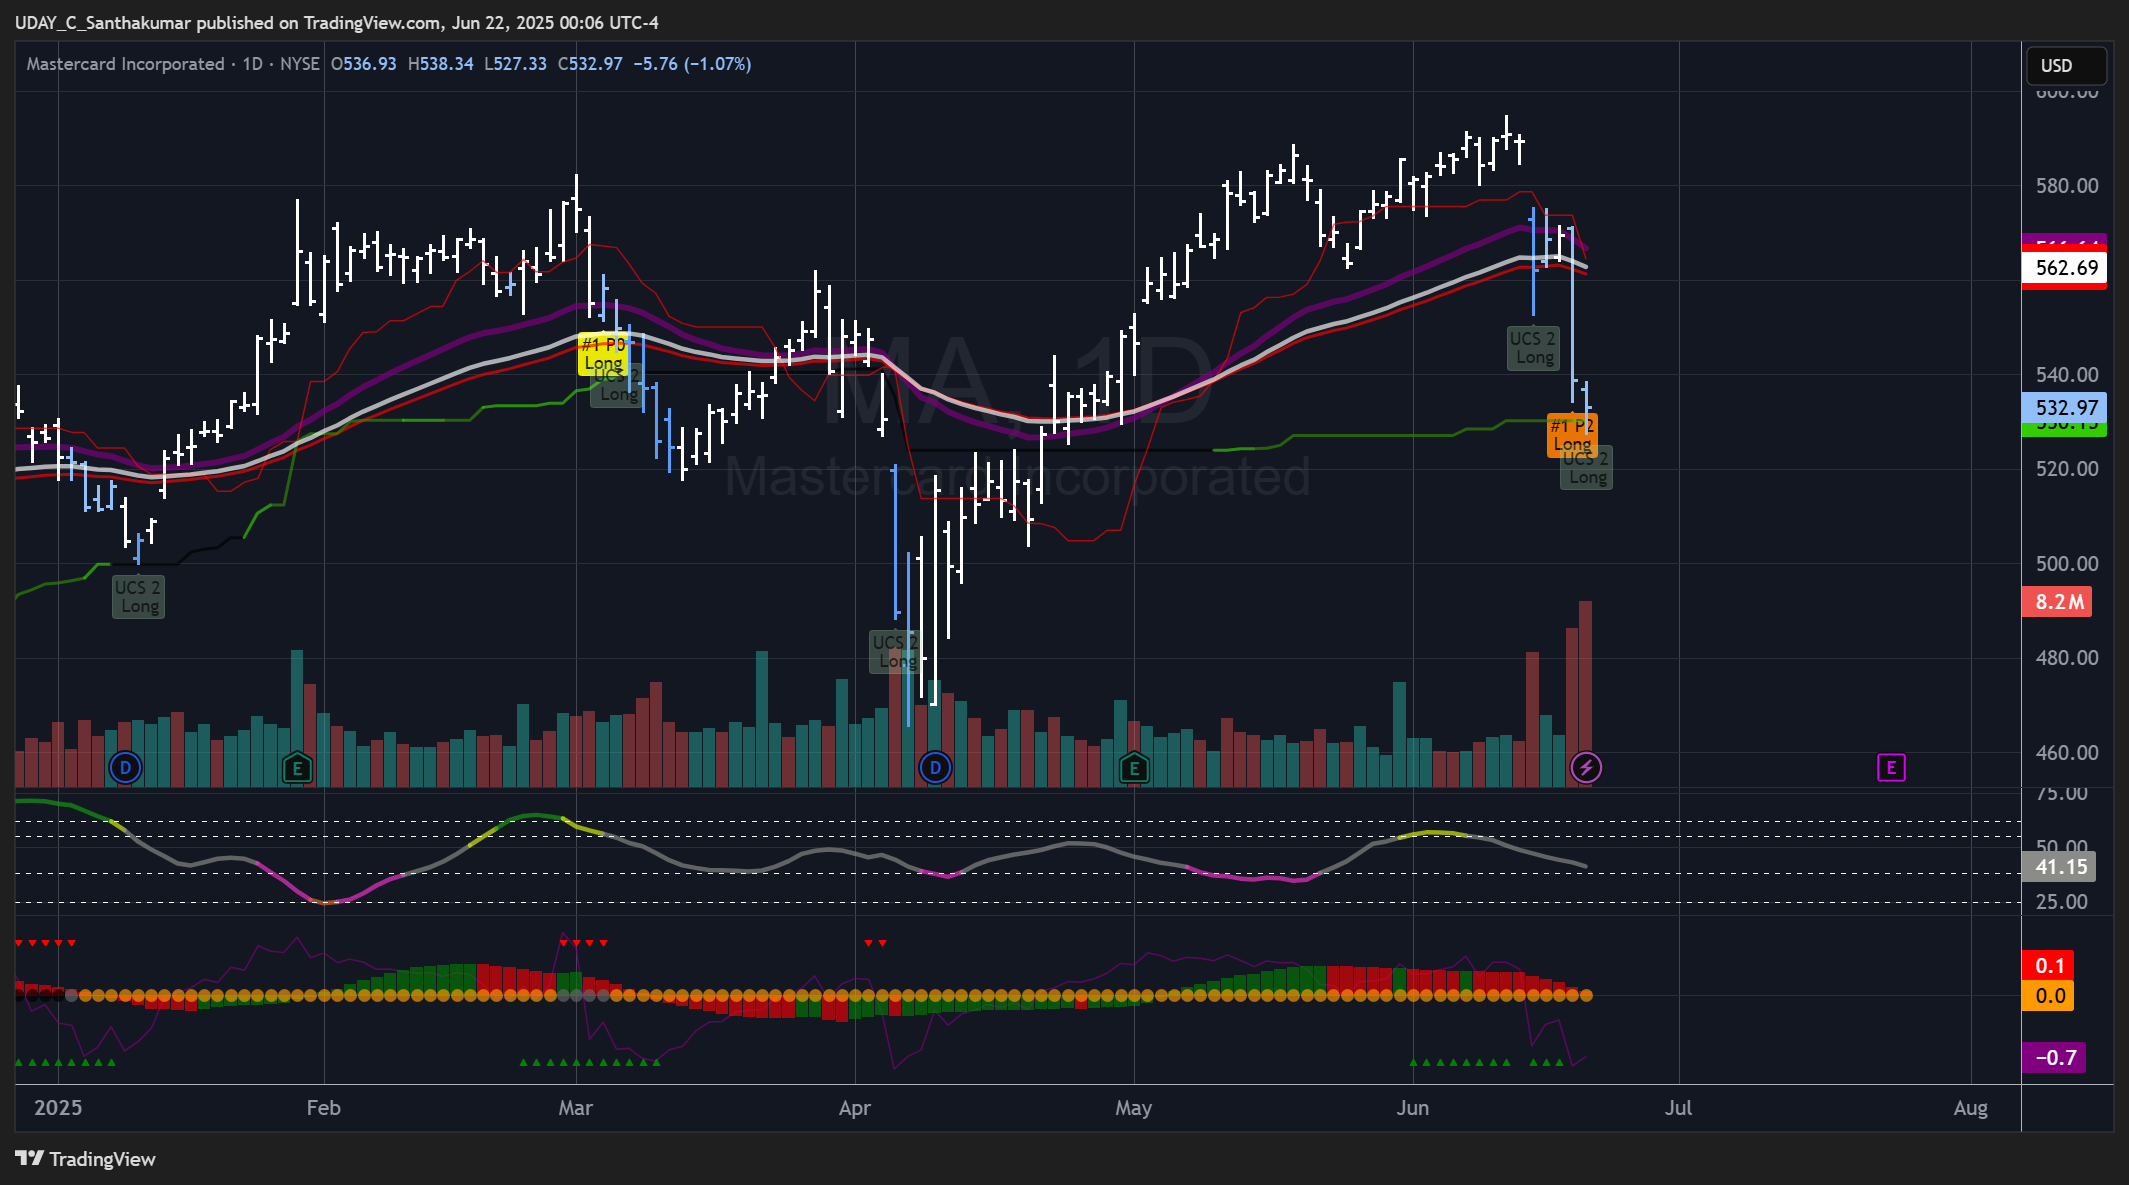Select the blue 532.97 last price label
Viewport: 2129px width, 1185px height.
click(x=2065, y=408)
